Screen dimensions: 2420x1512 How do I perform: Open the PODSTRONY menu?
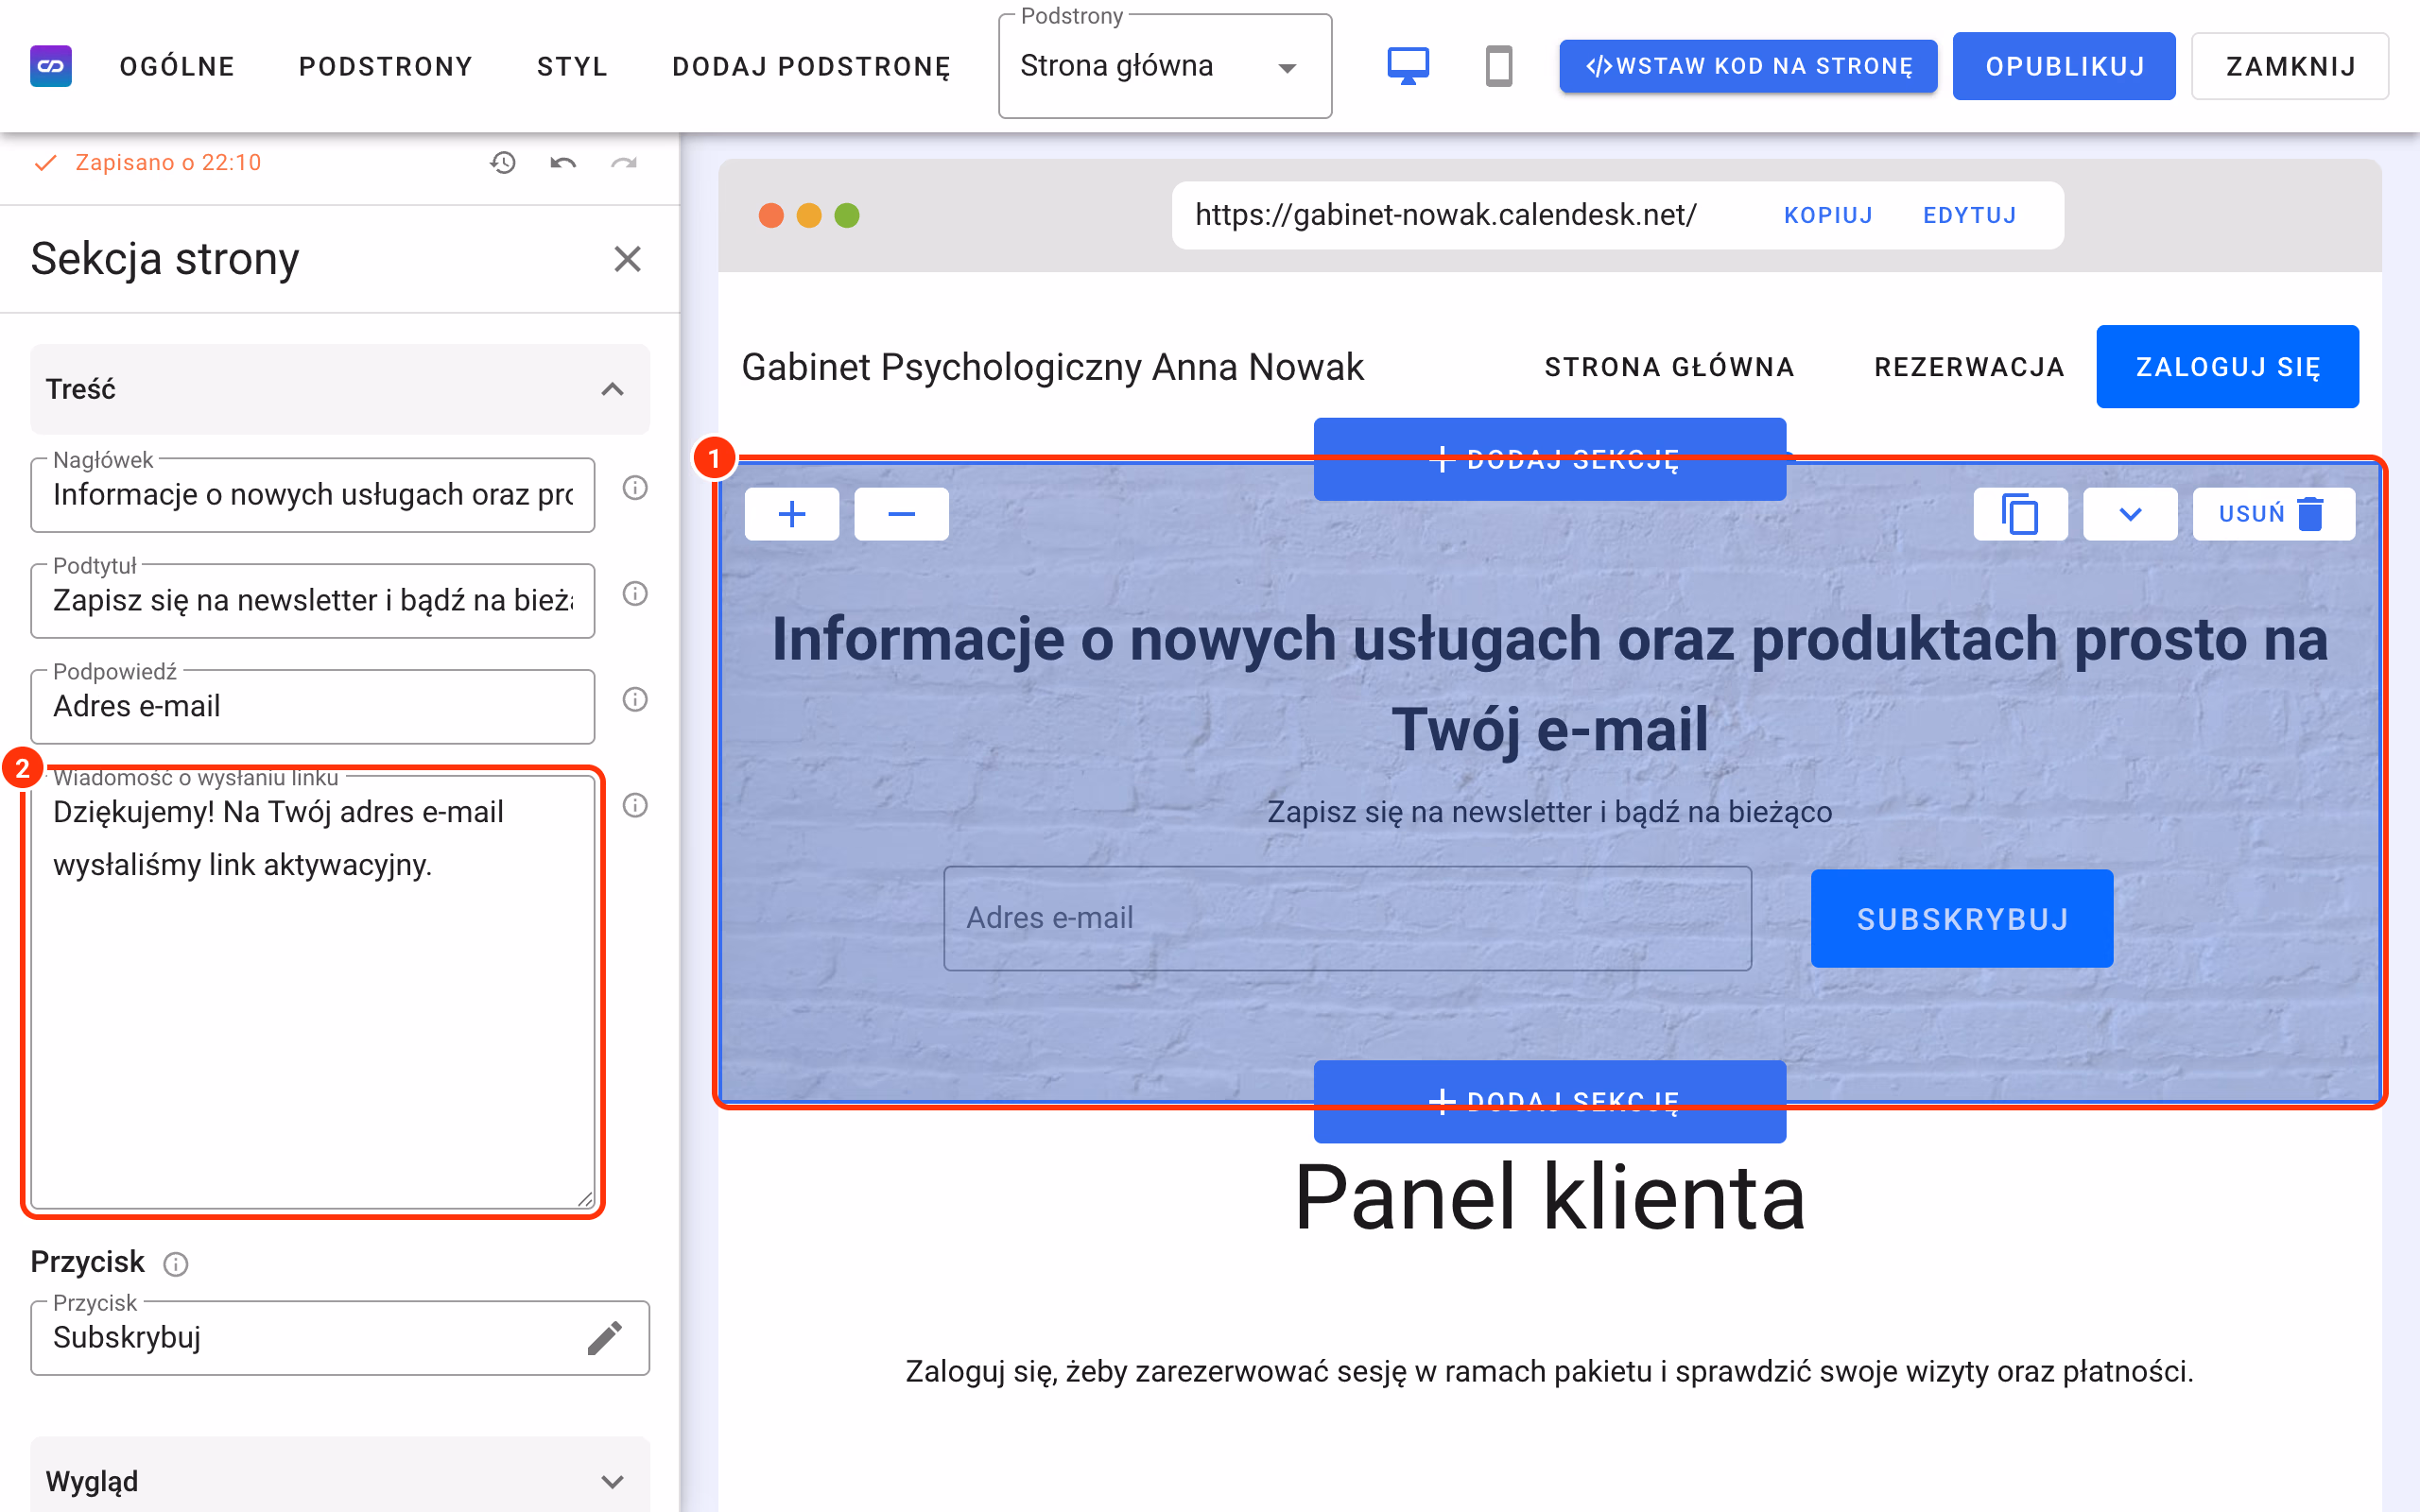(x=385, y=67)
